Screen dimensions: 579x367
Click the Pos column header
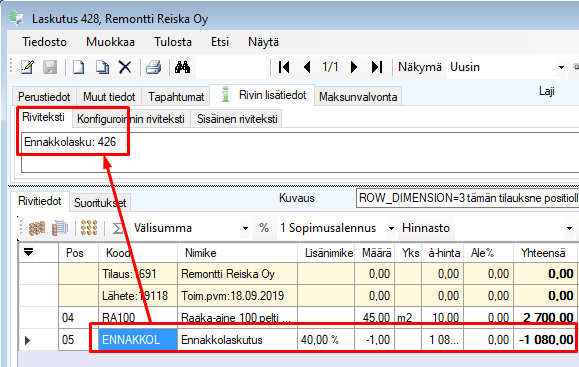click(x=78, y=253)
